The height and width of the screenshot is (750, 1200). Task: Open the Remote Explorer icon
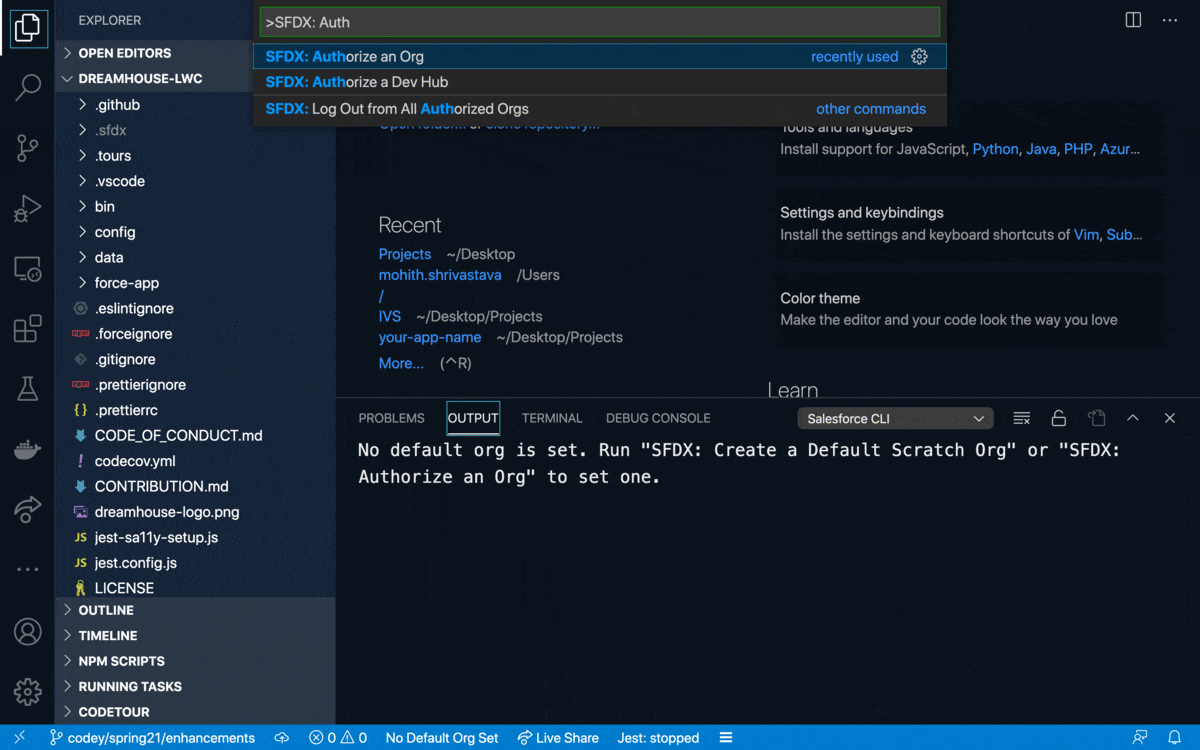coord(28,268)
